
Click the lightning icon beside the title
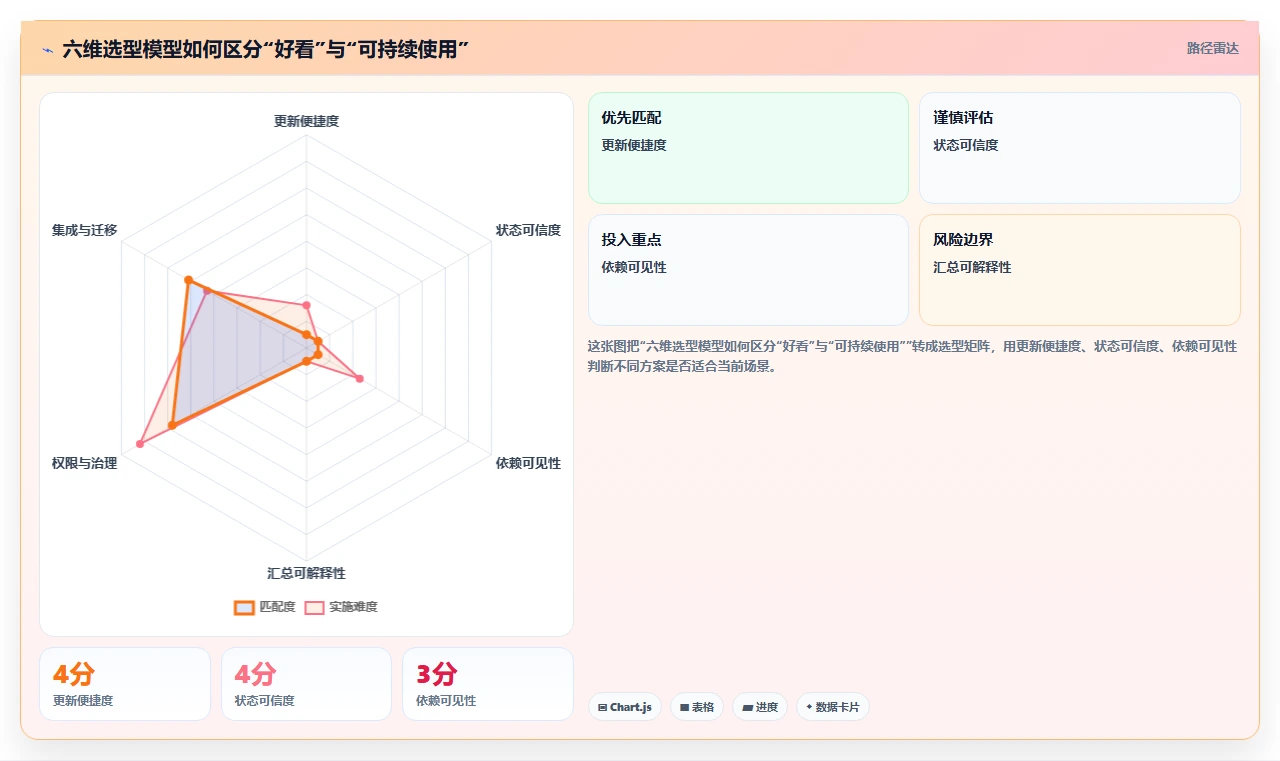tap(48, 49)
